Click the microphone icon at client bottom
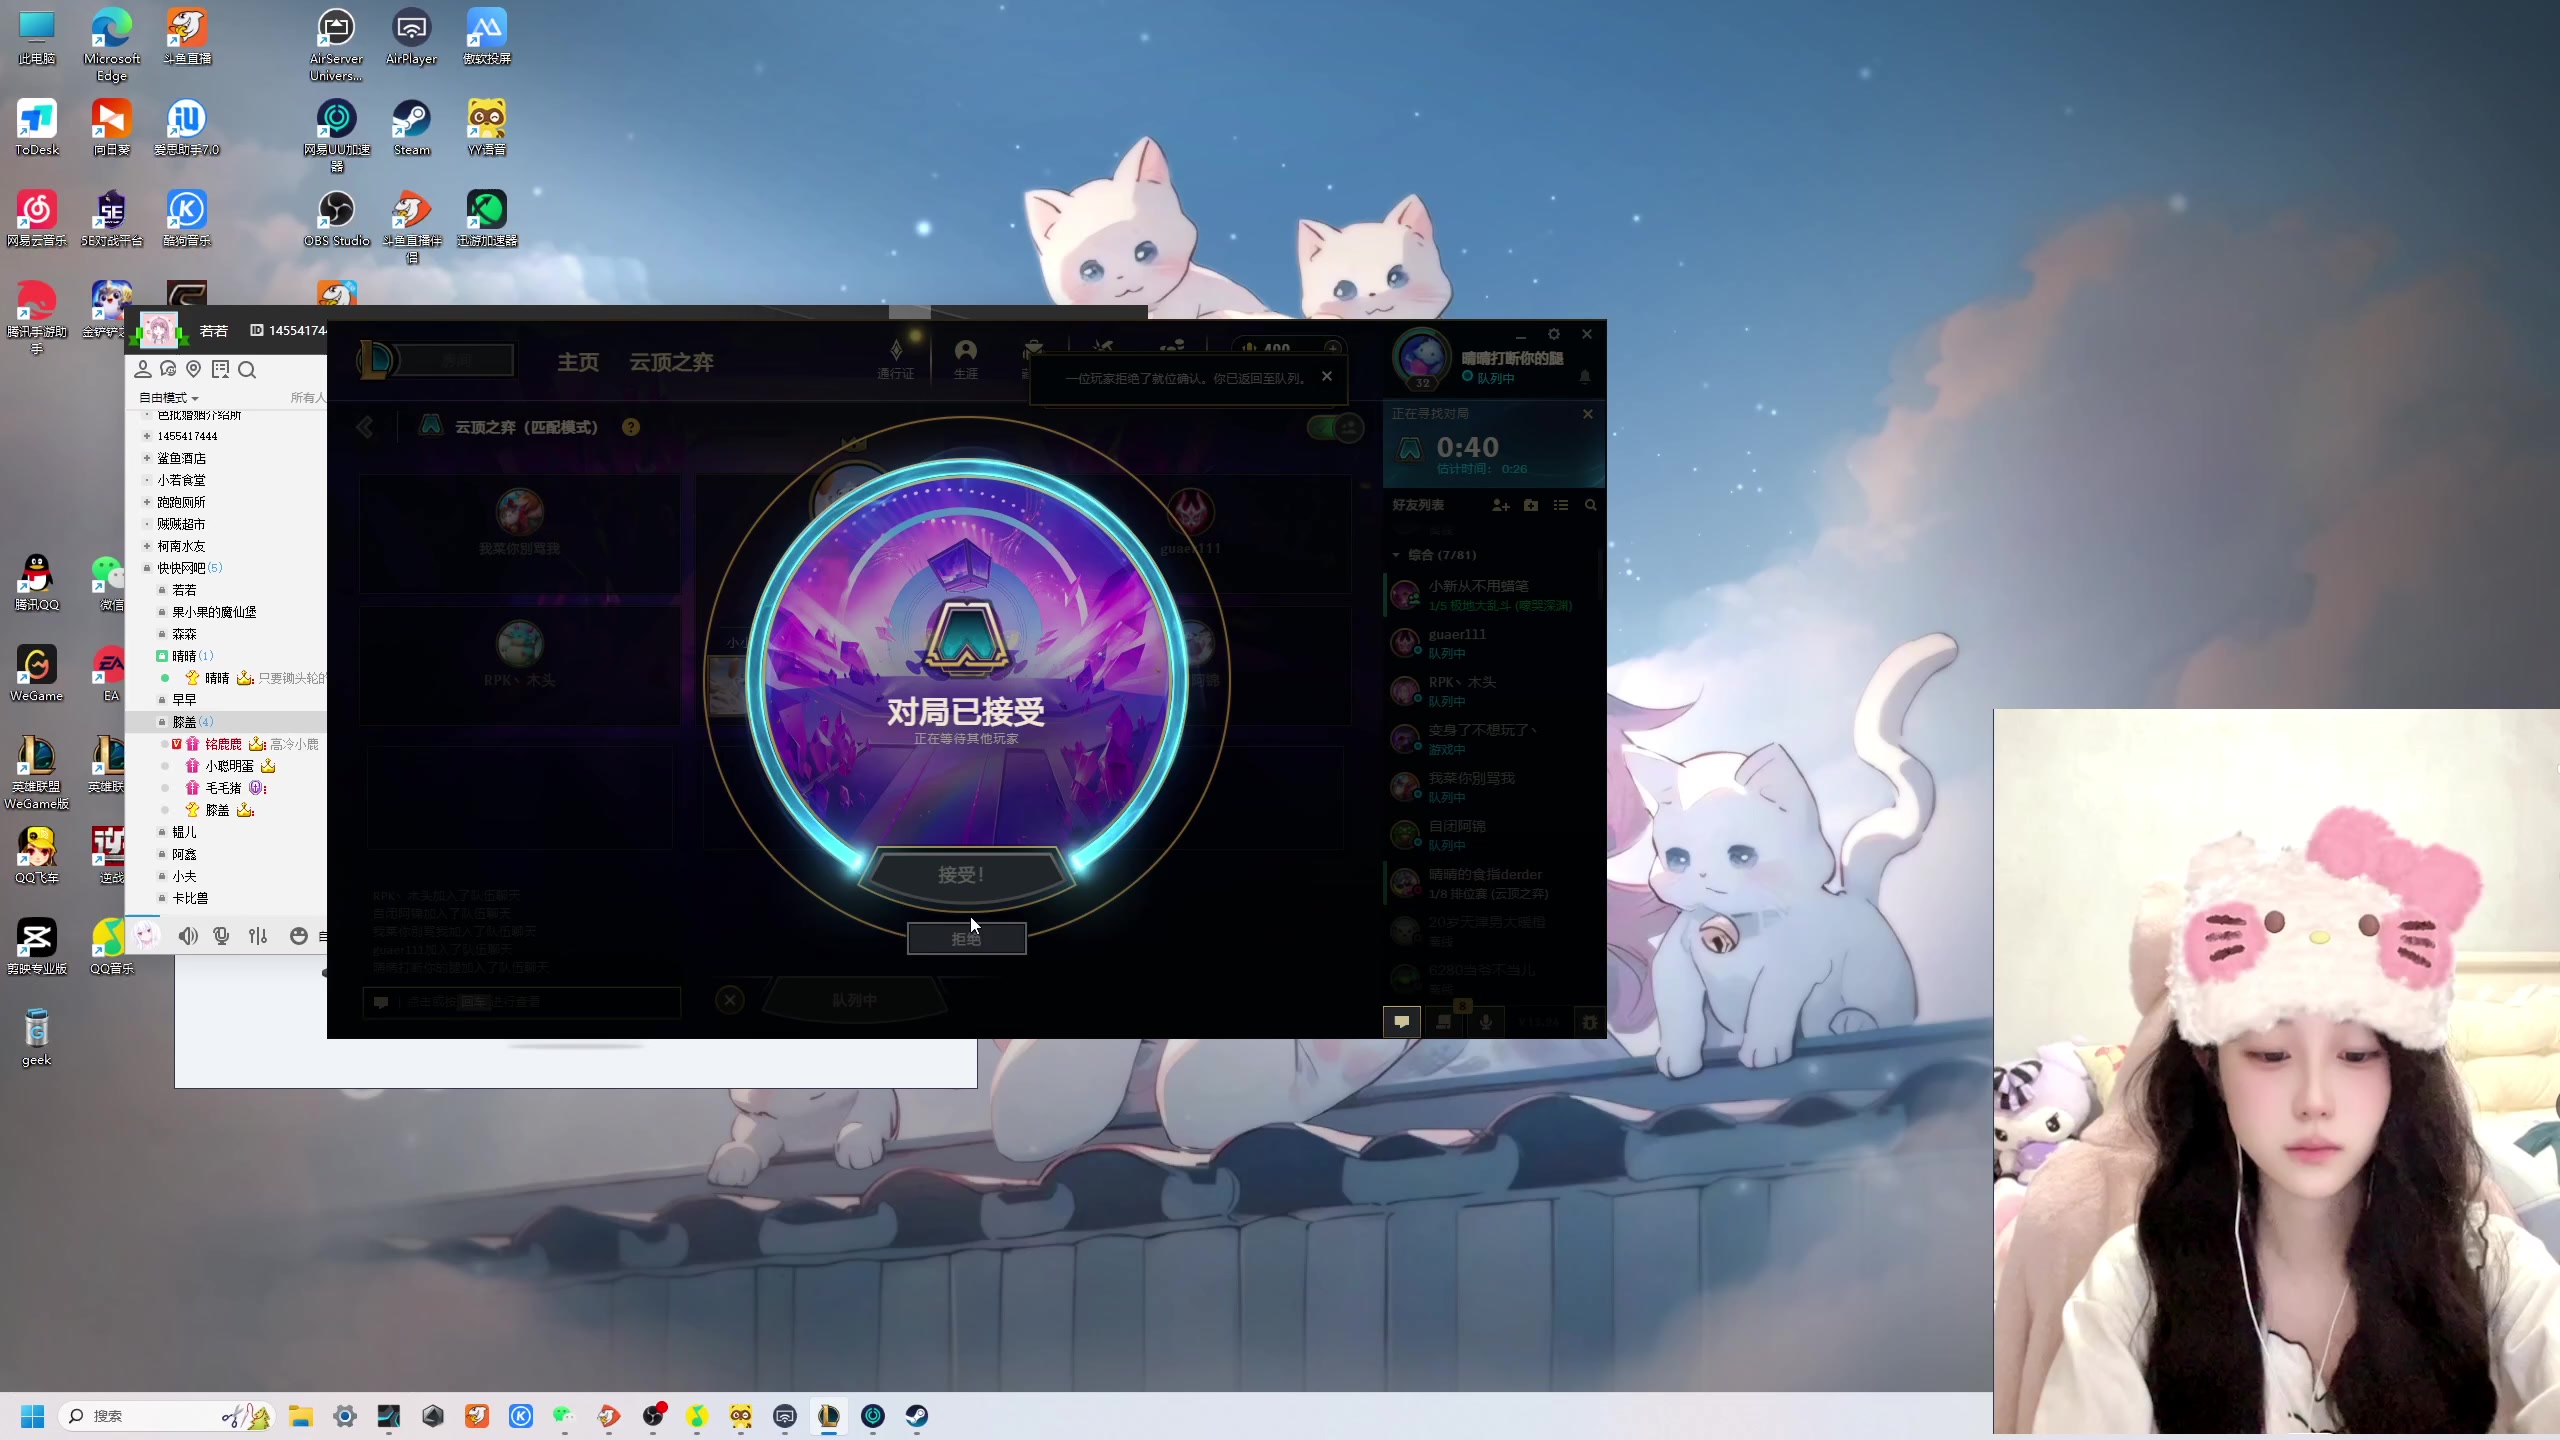This screenshot has height=1440, width=2560. (1486, 1022)
